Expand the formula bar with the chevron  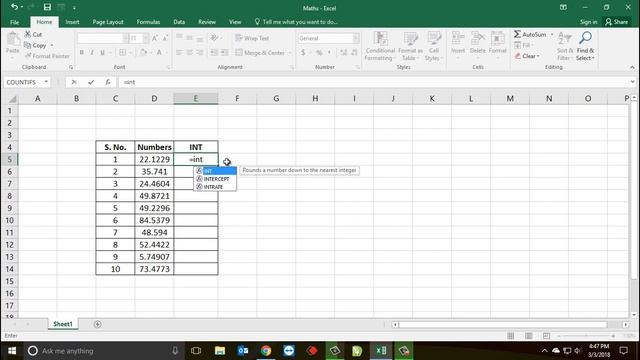click(x=632, y=82)
